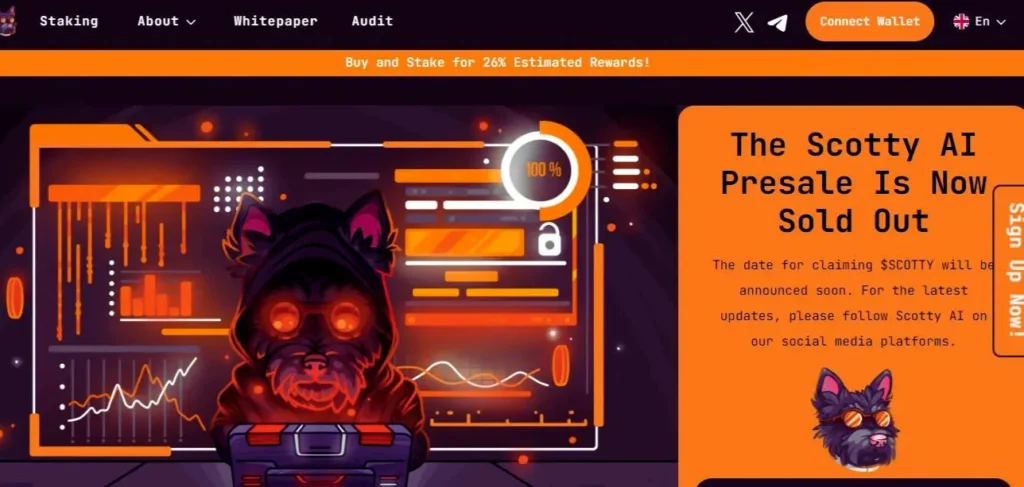
Task: Click the UK flag language icon
Action: click(961, 22)
